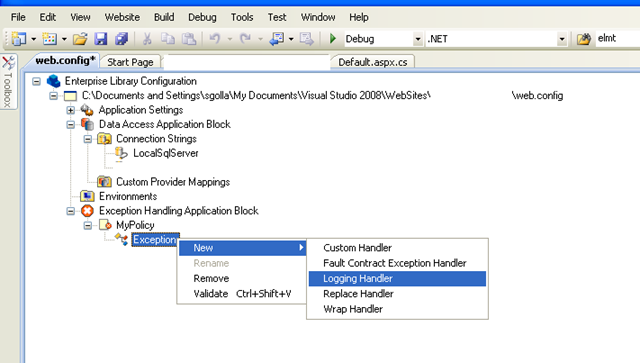Open the Build menu

click(x=164, y=17)
